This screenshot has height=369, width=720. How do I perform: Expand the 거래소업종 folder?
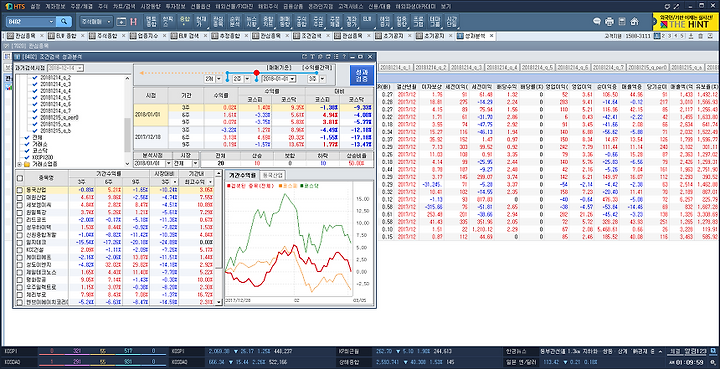pos(20,164)
